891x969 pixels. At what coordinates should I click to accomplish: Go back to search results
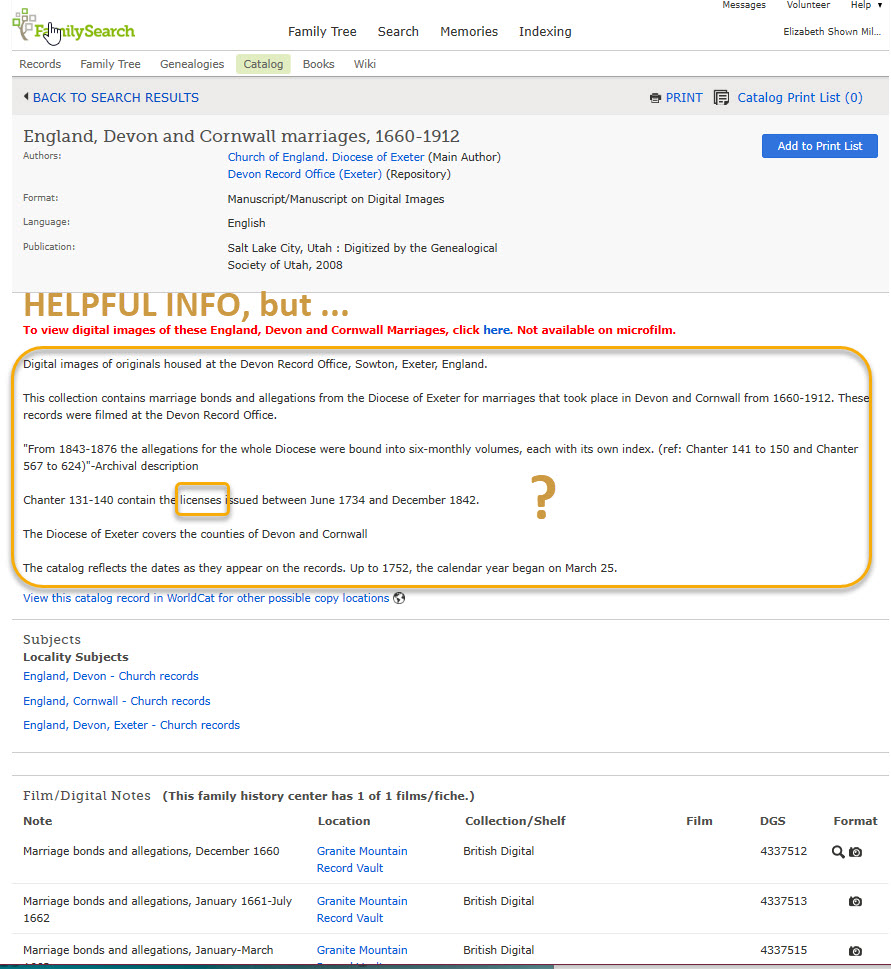coord(116,98)
